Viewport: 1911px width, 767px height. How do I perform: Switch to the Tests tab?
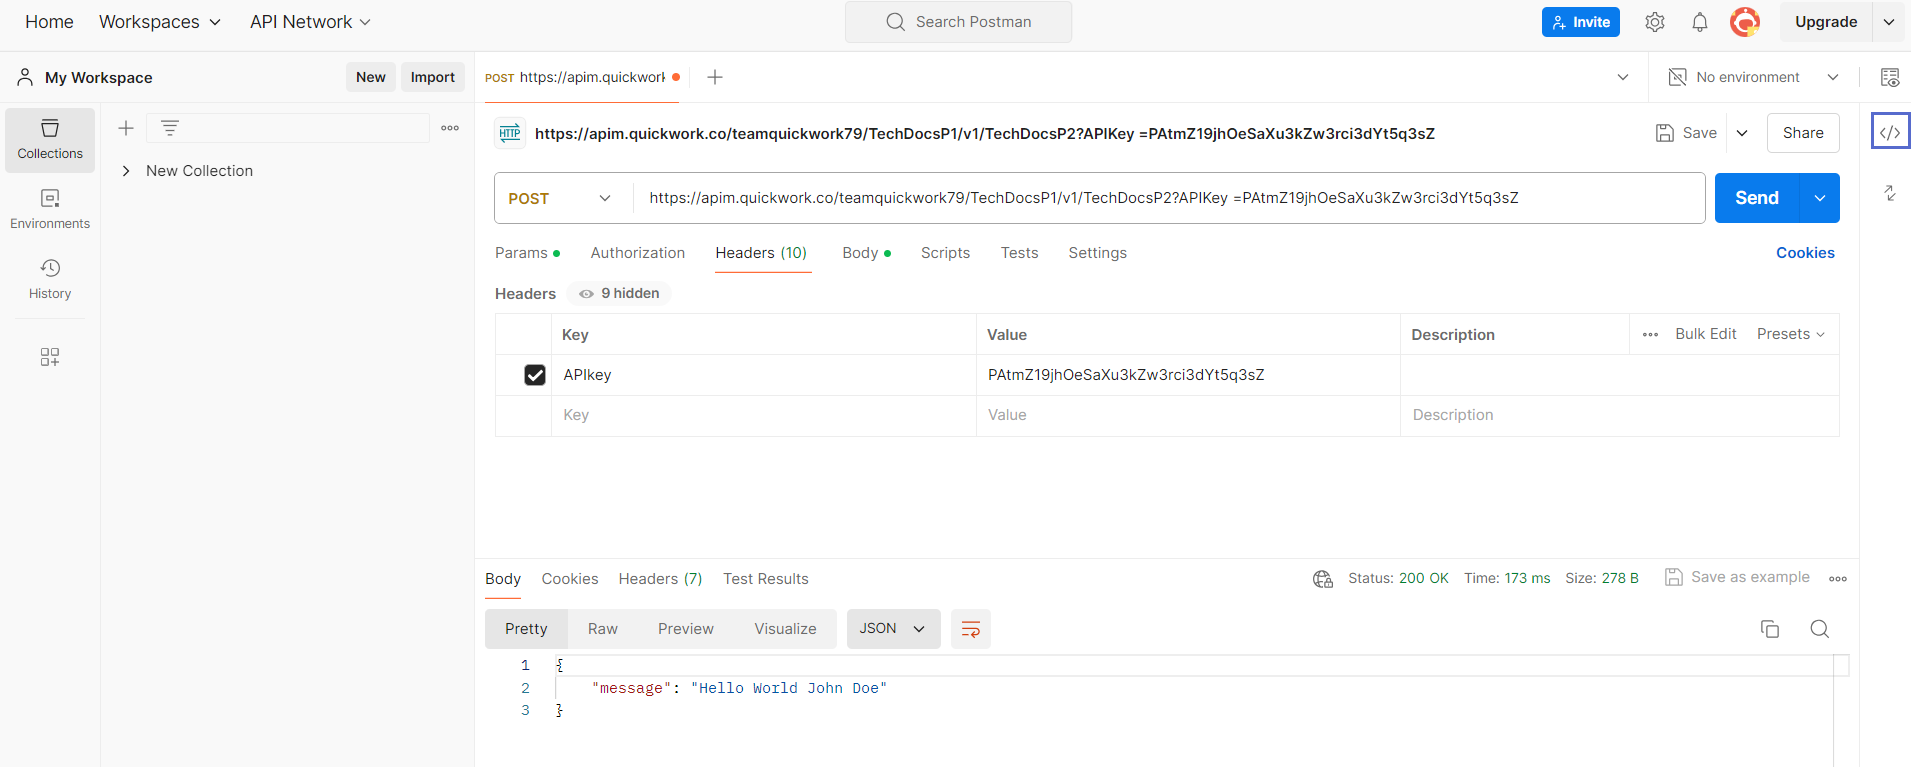pyautogui.click(x=1019, y=253)
